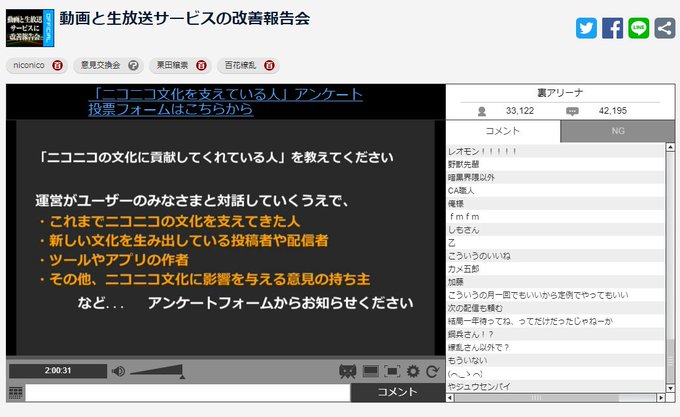
Task: Select comment 俺様
Action: 555,203
